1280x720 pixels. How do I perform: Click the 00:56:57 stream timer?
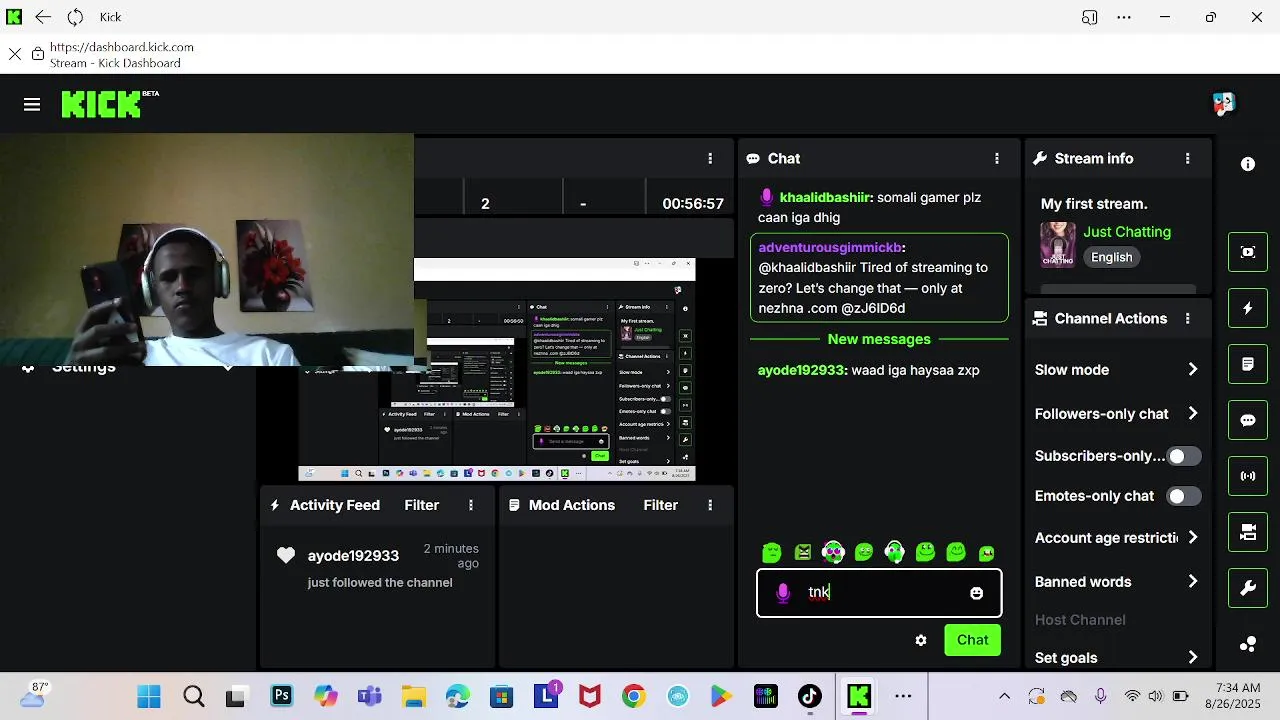point(693,203)
